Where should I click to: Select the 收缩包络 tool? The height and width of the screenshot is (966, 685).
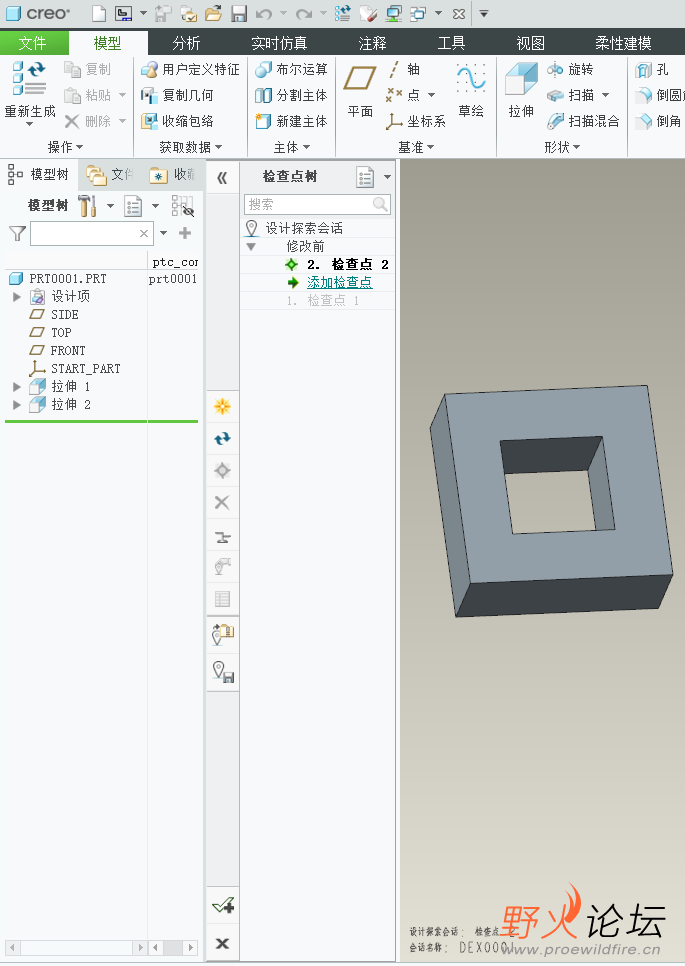click(177, 121)
